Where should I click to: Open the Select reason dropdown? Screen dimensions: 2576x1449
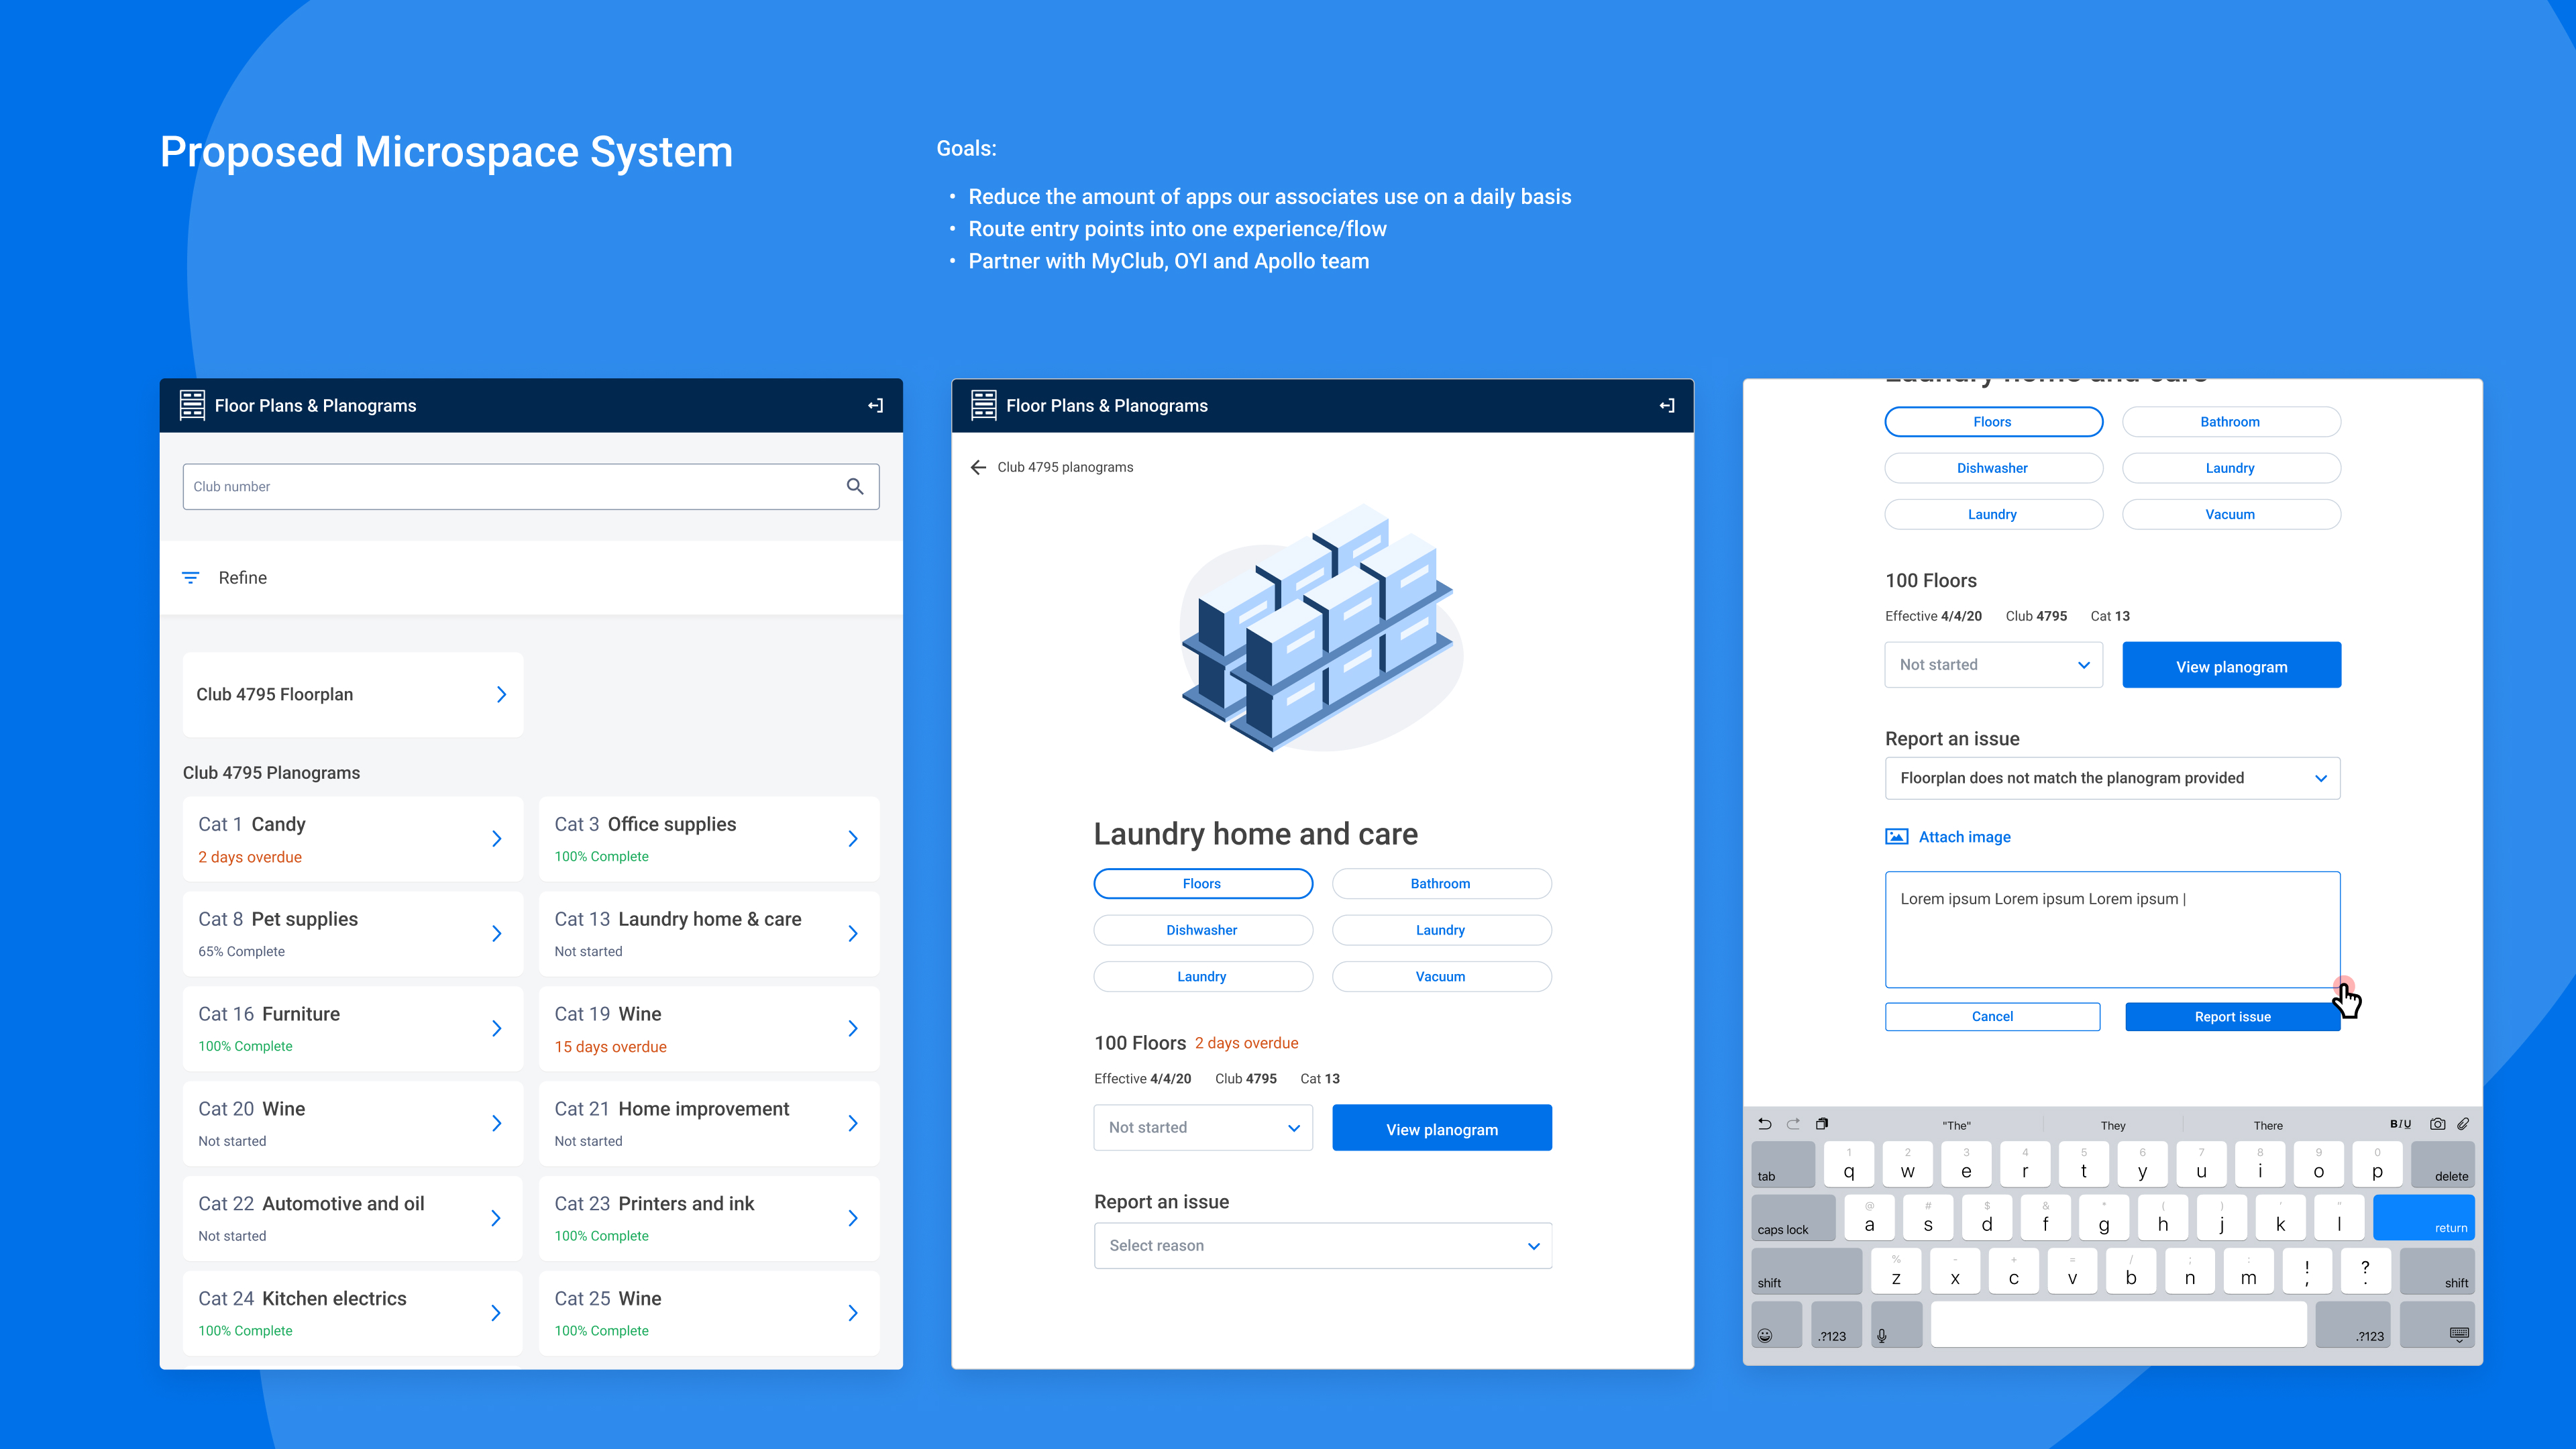pos(1323,1246)
